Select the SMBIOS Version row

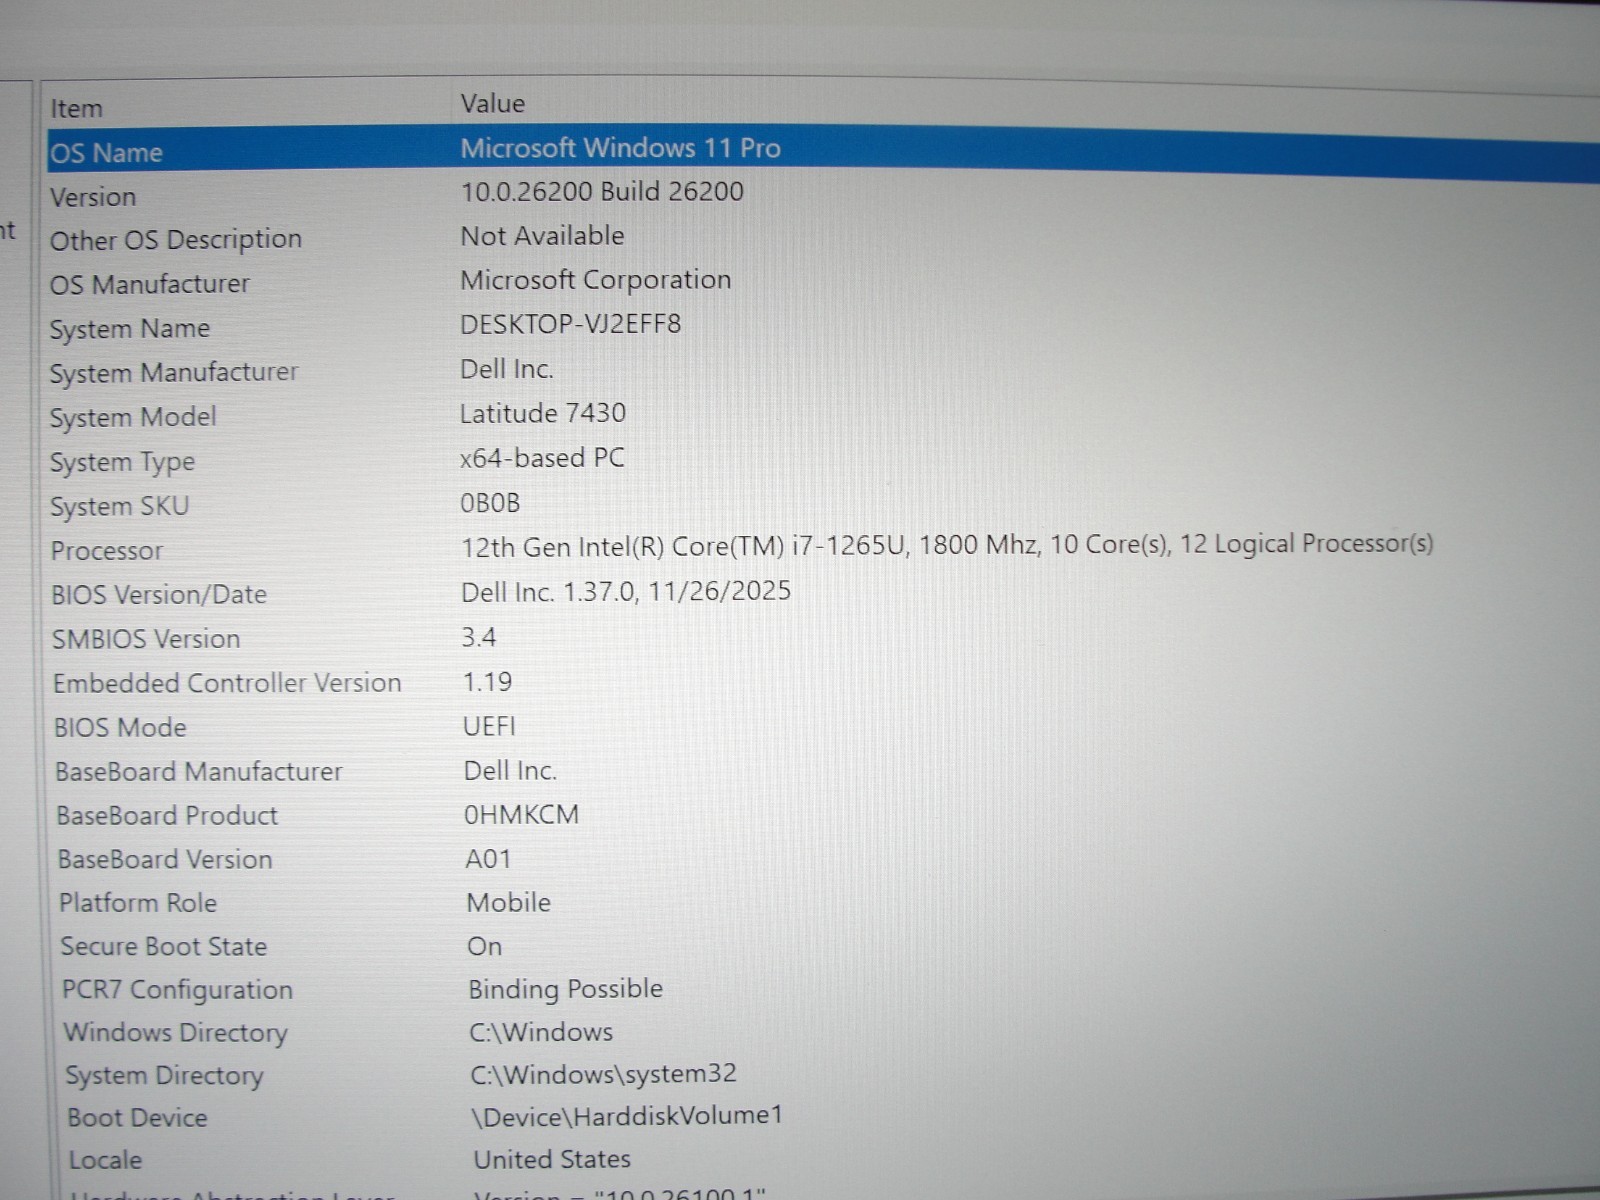[x=146, y=639]
